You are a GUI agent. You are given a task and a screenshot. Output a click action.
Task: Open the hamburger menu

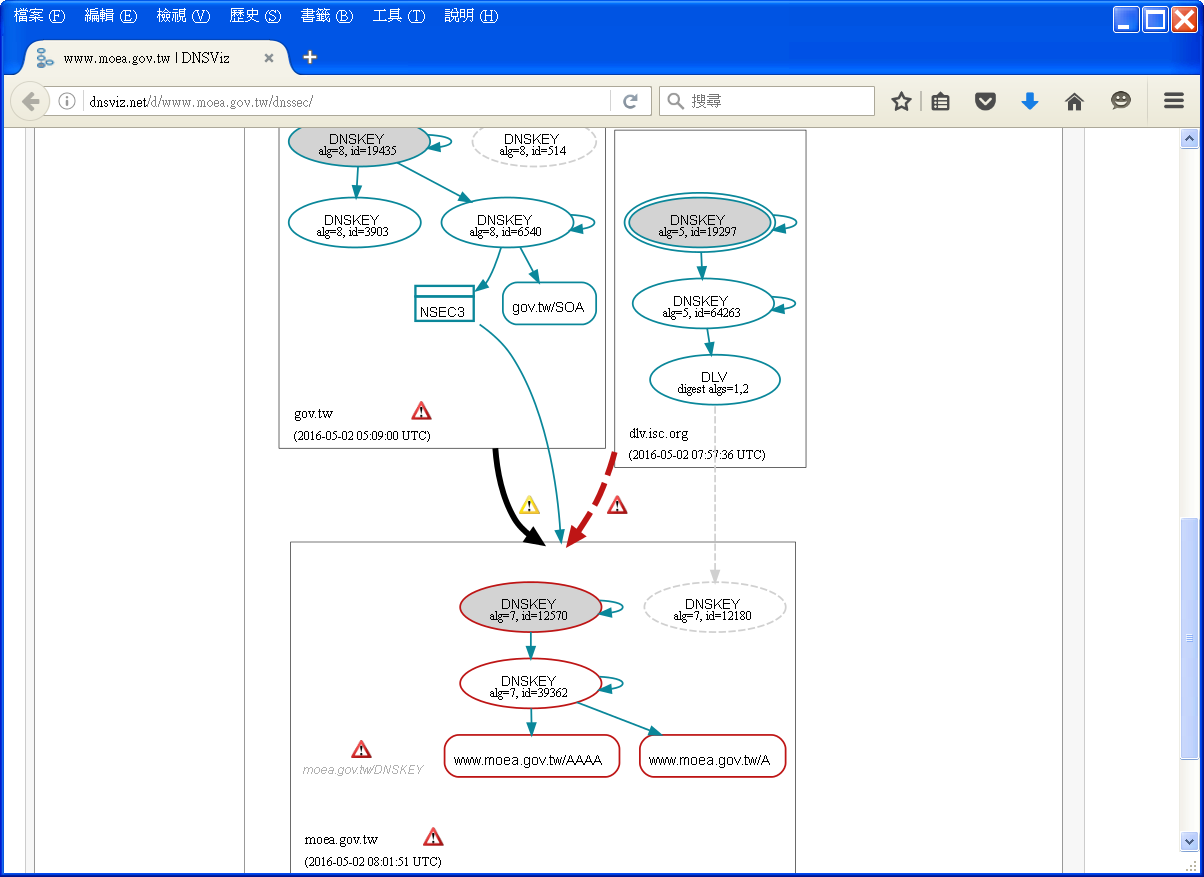(x=1173, y=101)
